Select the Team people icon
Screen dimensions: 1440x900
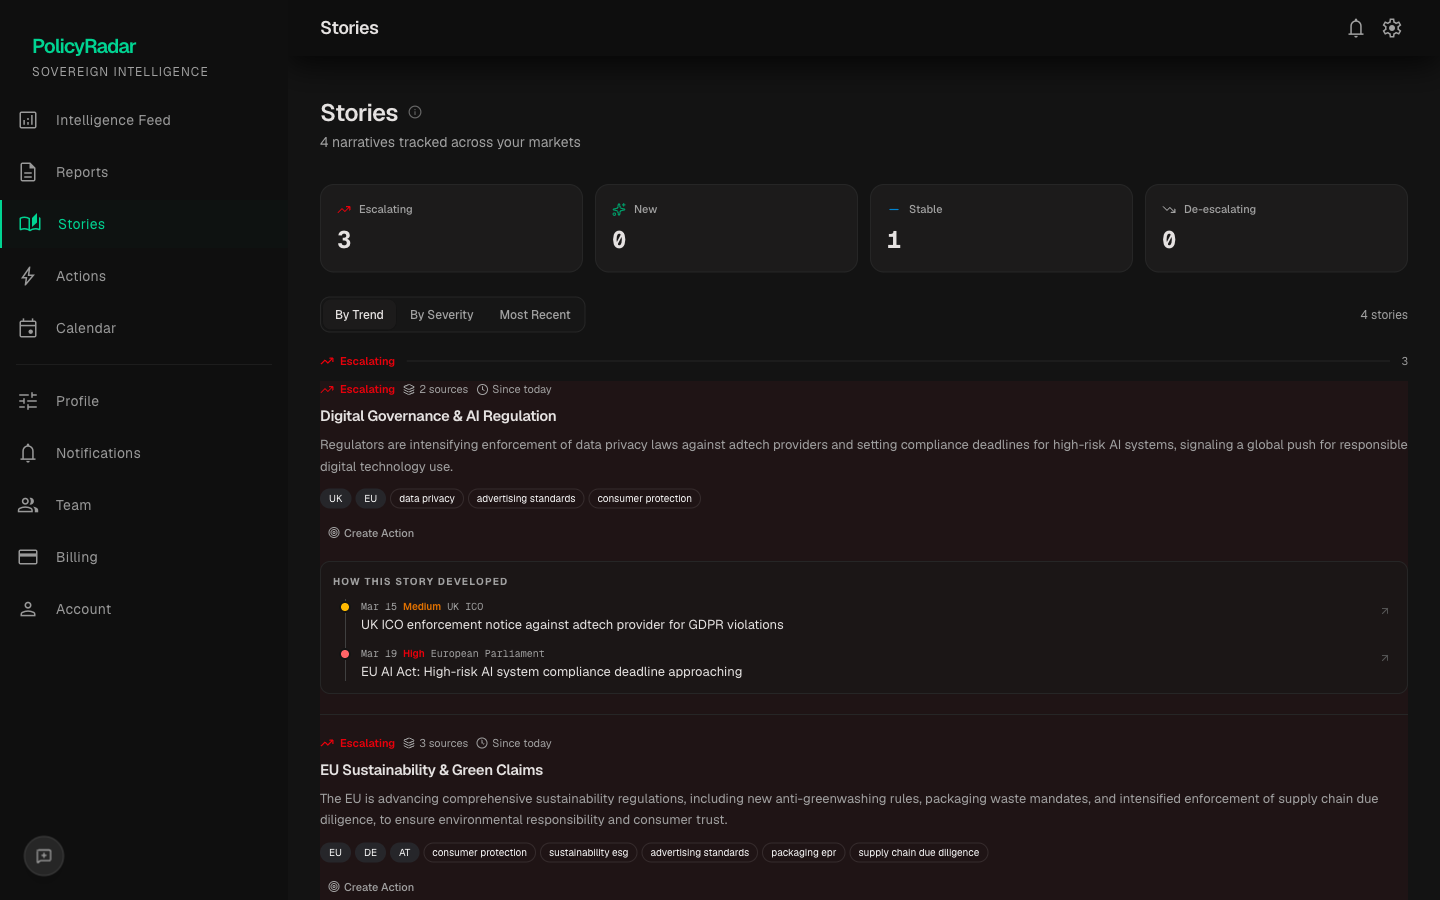pyautogui.click(x=28, y=505)
